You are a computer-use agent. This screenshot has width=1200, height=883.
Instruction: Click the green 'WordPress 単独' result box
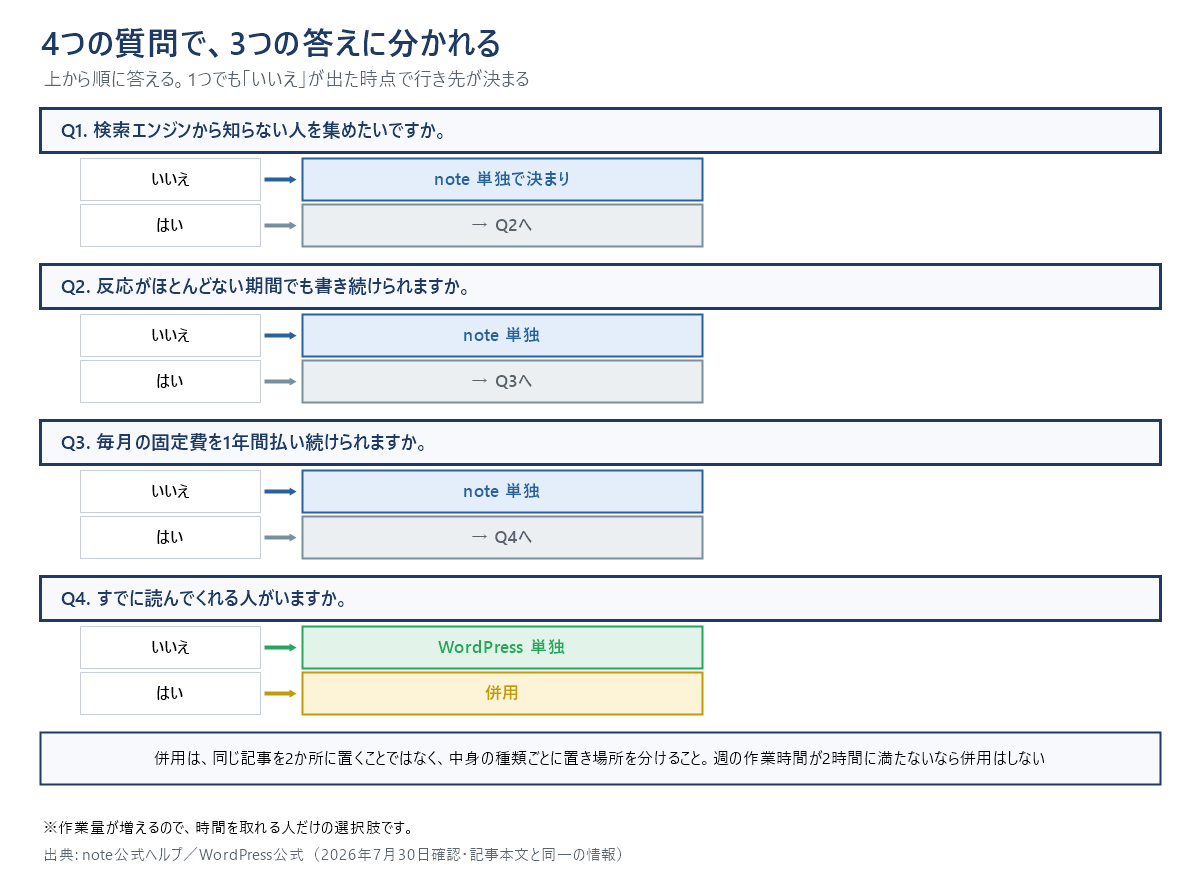tap(502, 647)
